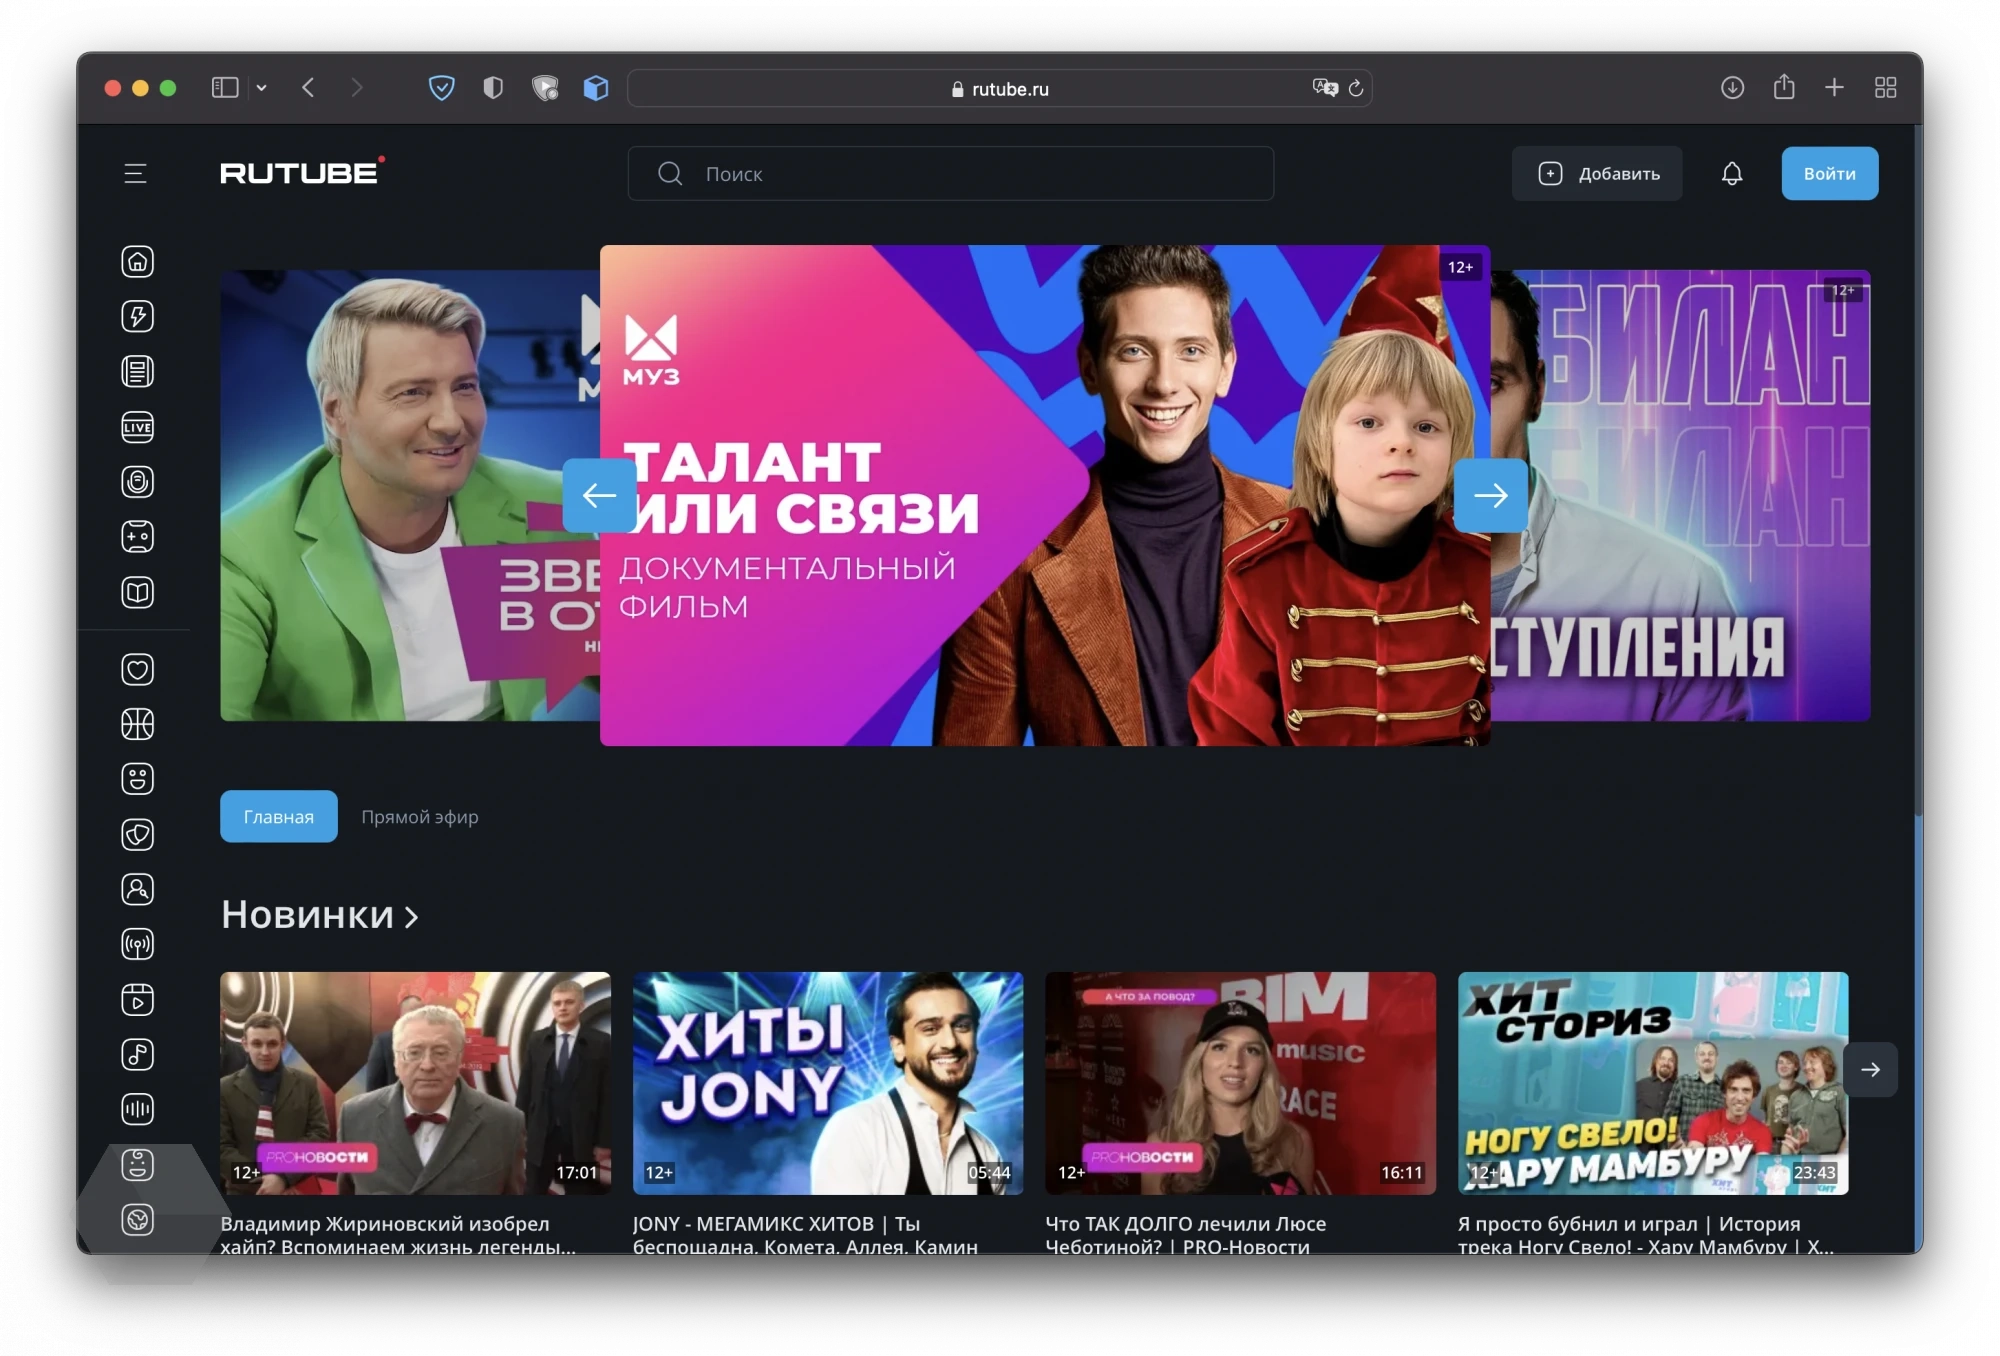Click the Home icon in sidebar
Screen dimensions: 2000x1356
pyautogui.click(x=138, y=262)
